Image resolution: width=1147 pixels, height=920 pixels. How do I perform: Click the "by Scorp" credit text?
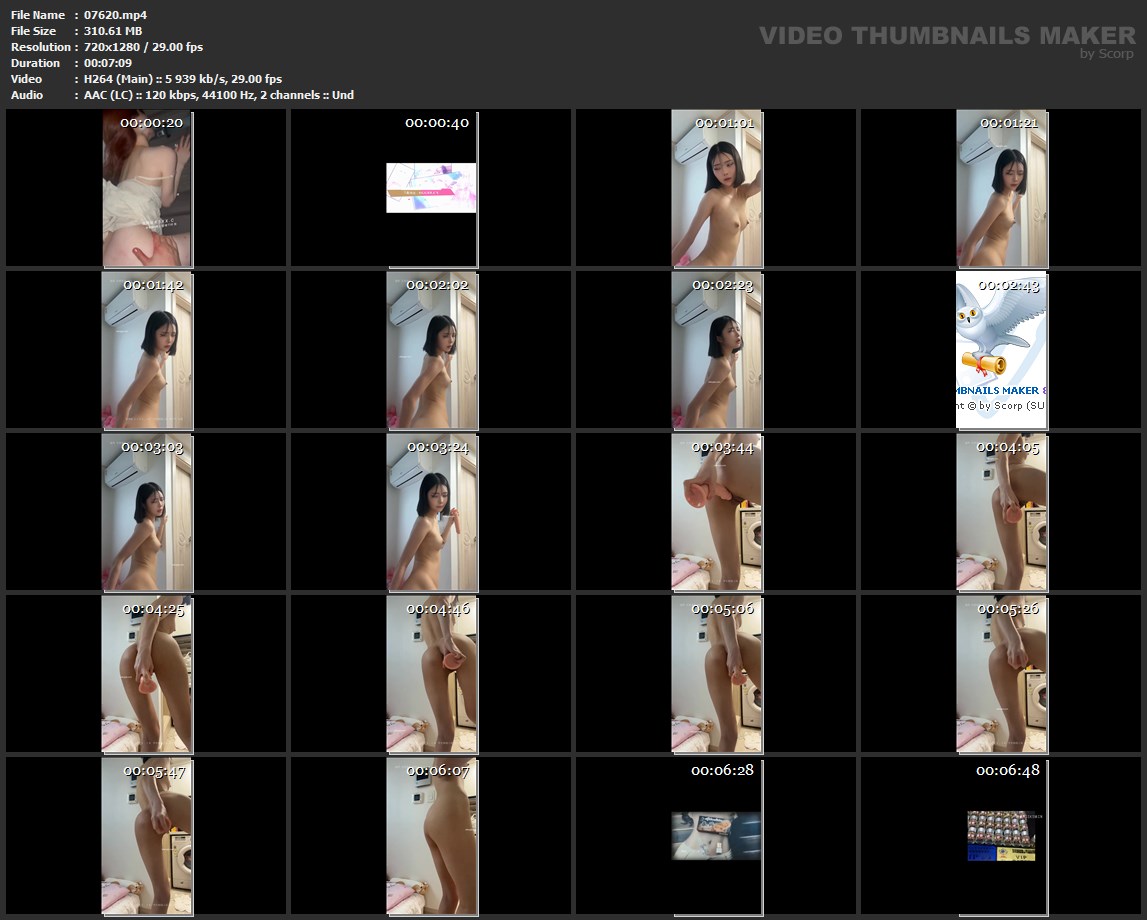pyautogui.click(x=1106, y=54)
